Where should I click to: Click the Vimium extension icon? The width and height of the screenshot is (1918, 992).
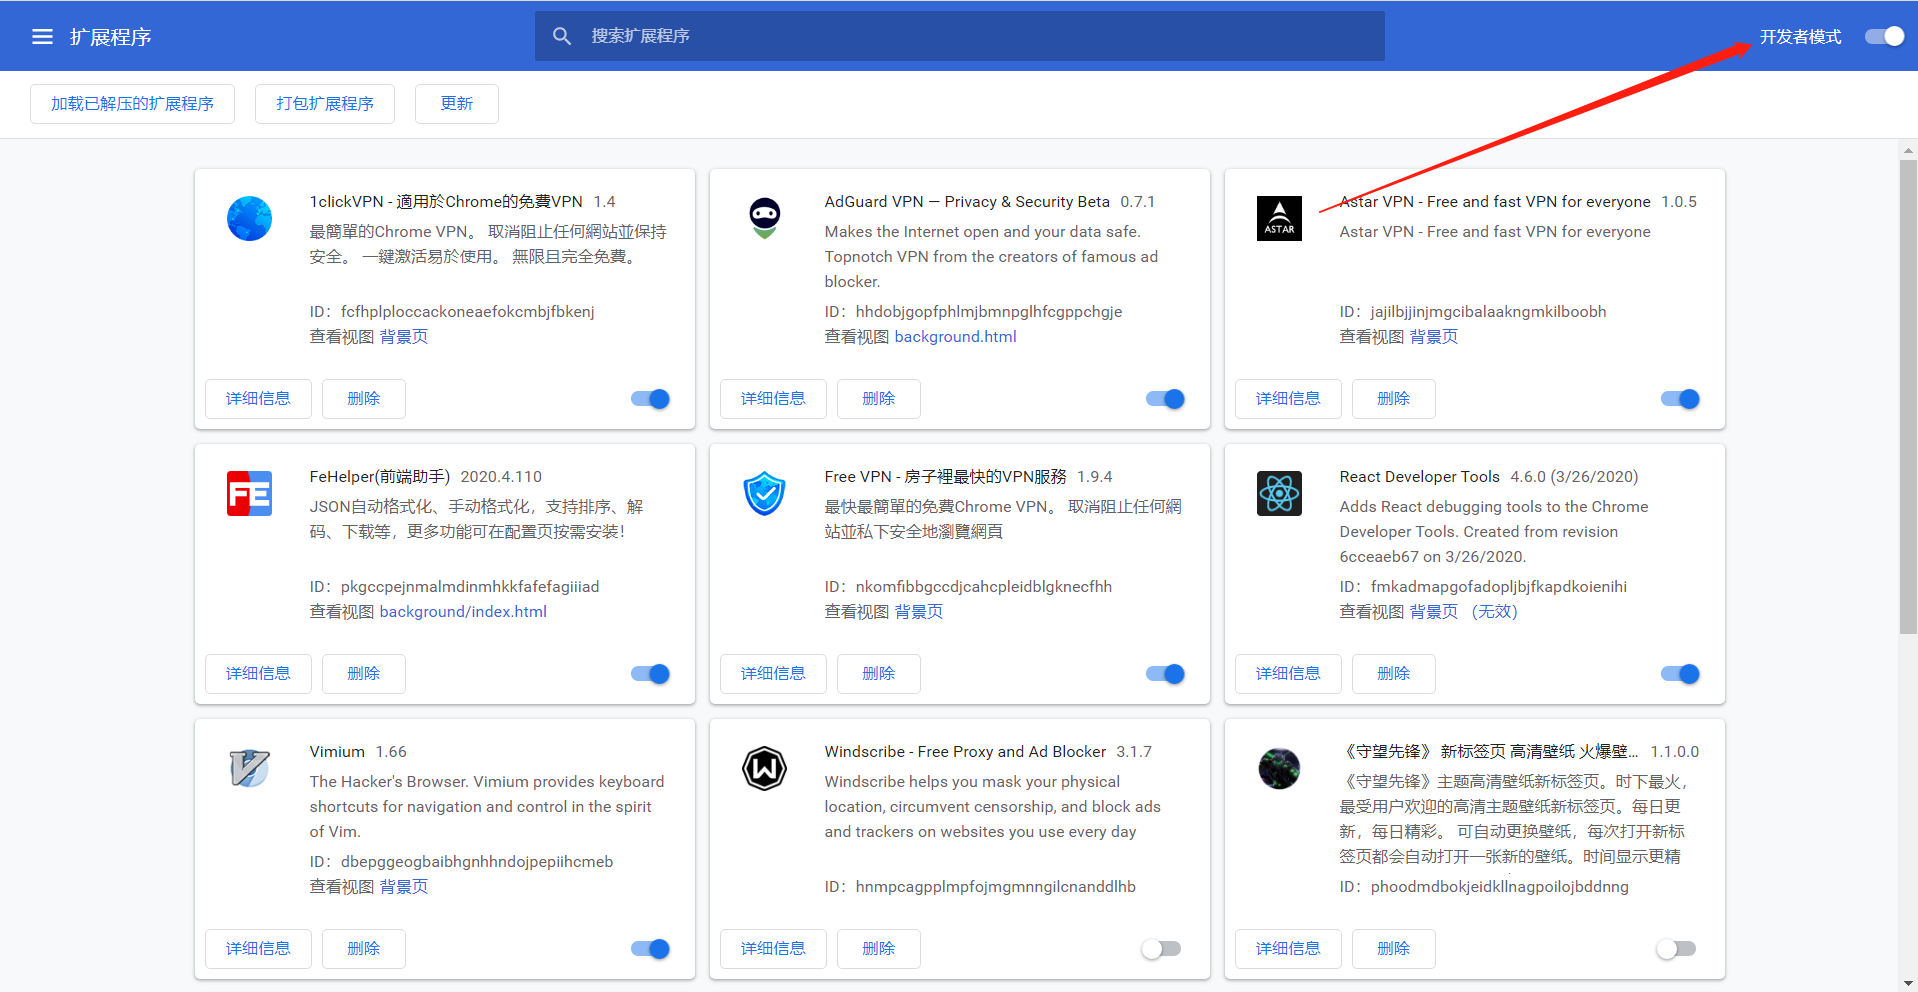(x=249, y=768)
